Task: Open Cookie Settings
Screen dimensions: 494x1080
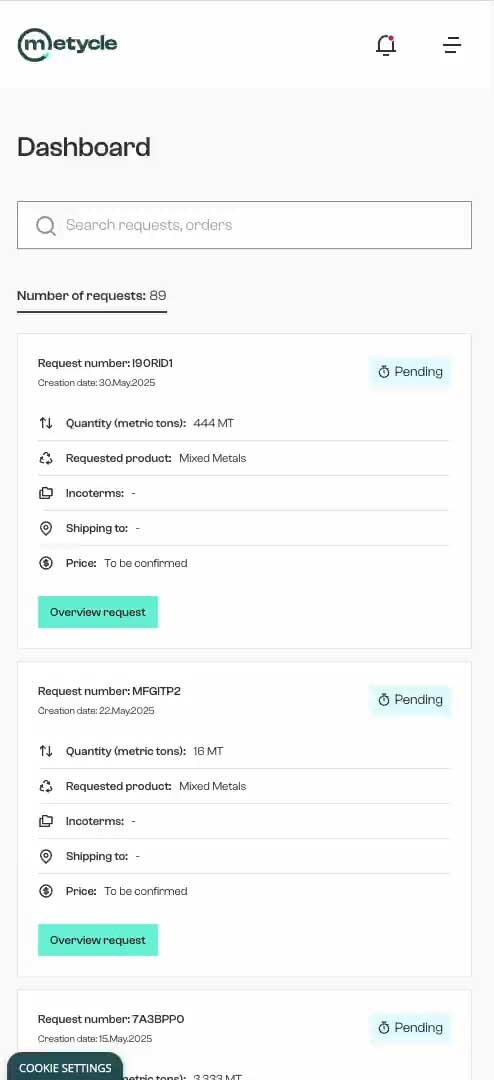Action: pyautogui.click(x=65, y=1067)
